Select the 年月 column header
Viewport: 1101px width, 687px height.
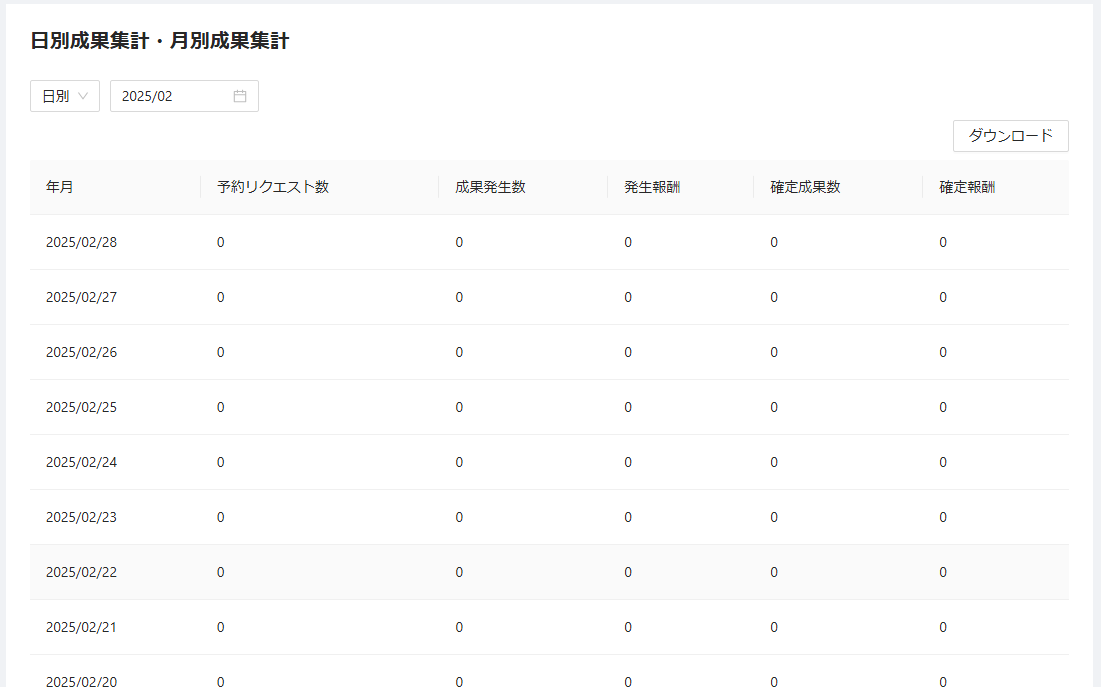[57, 186]
